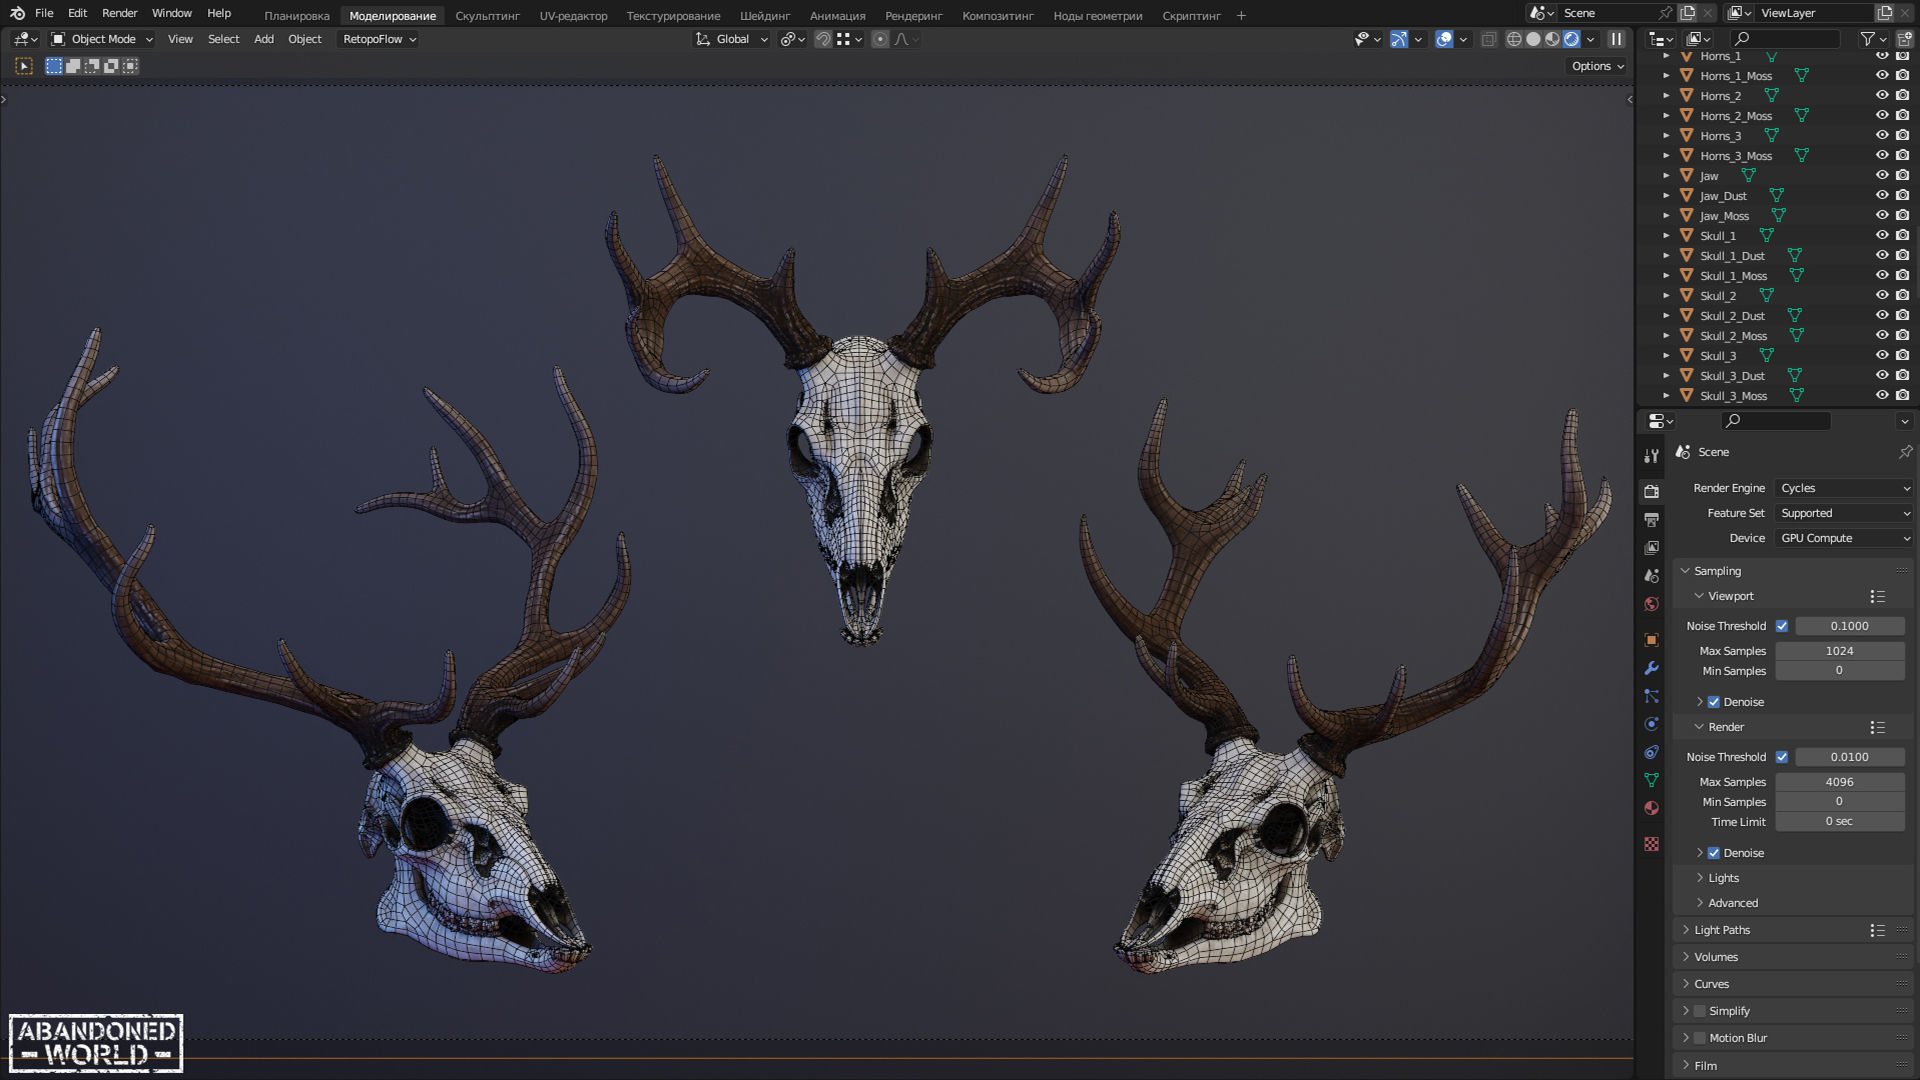Click the outliner search field
Image resolution: width=1920 pixels, height=1080 pixels.
tap(1785, 39)
